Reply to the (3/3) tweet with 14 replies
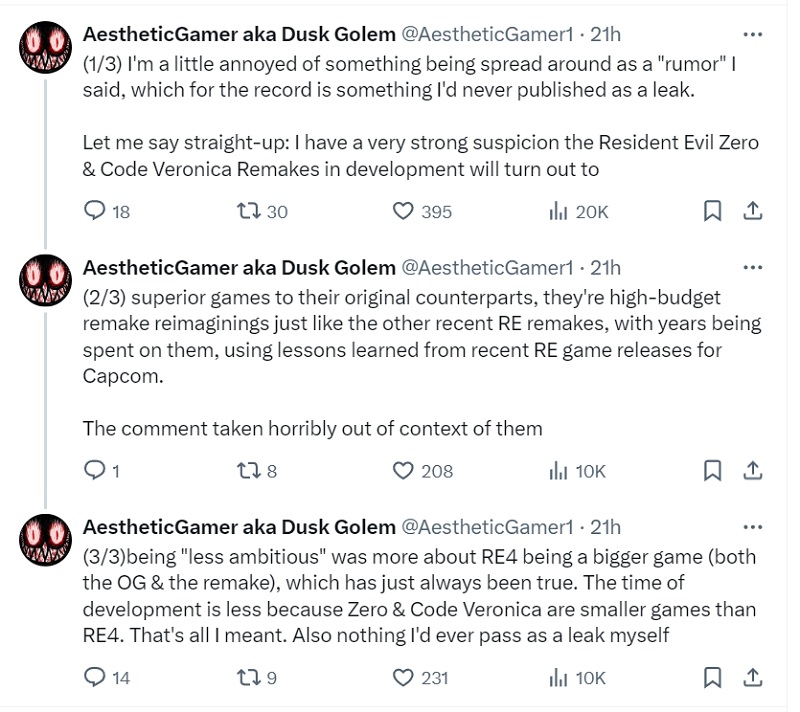The width and height of the screenshot is (800, 712). [95, 677]
